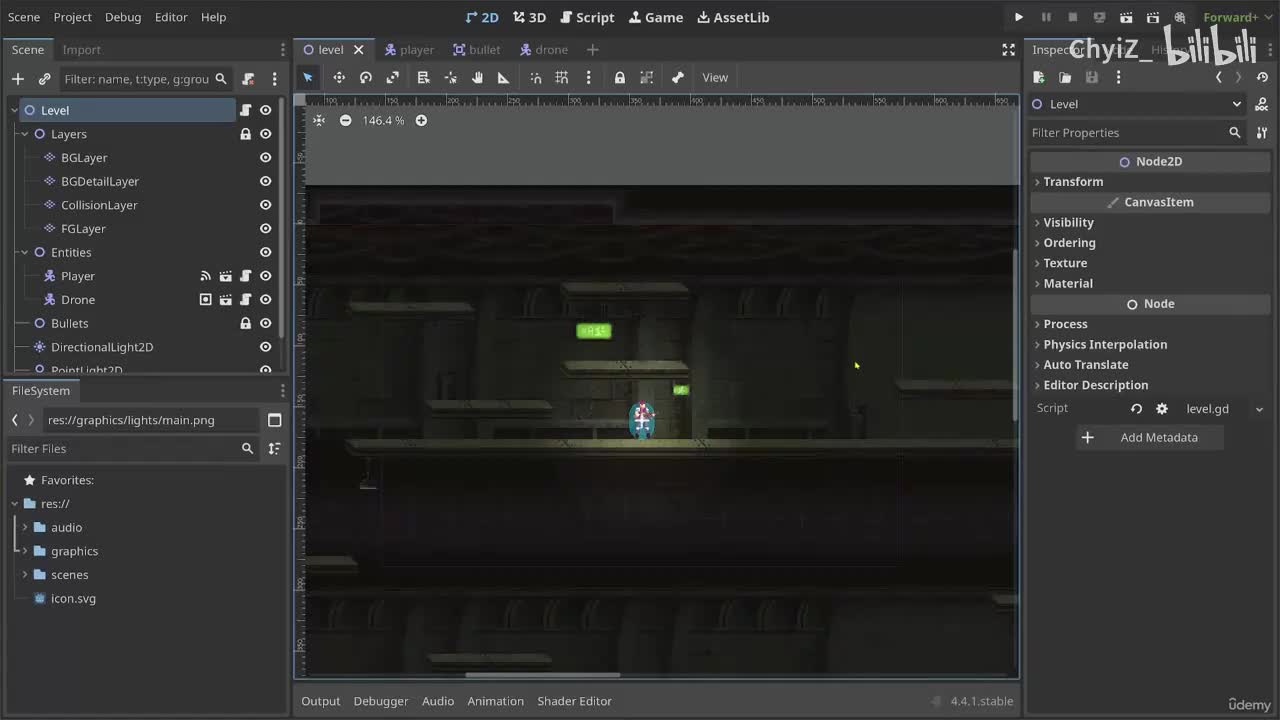Open the Level node documentation icon
The height and width of the screenshot is (720, 1280).
[x=1262, y=104]
